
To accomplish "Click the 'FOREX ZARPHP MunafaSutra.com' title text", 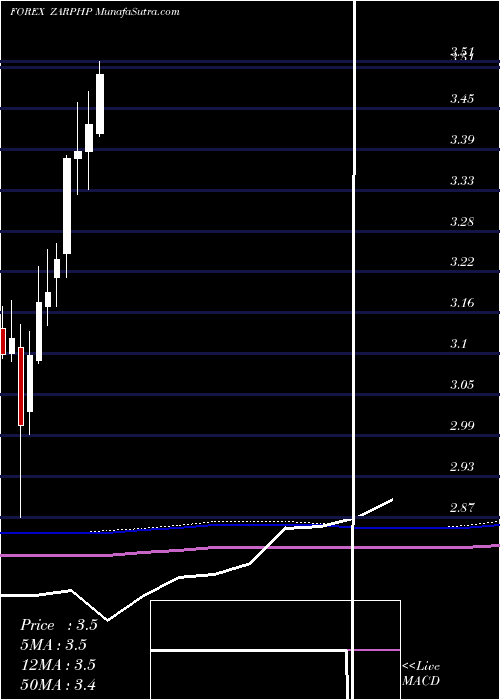I will pyautogui.click(x=95, y=12).
